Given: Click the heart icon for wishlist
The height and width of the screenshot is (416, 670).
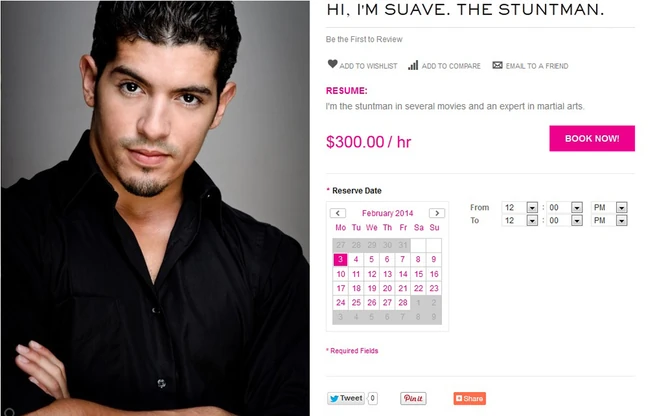Looking at the screenshot, I should 332,64.
